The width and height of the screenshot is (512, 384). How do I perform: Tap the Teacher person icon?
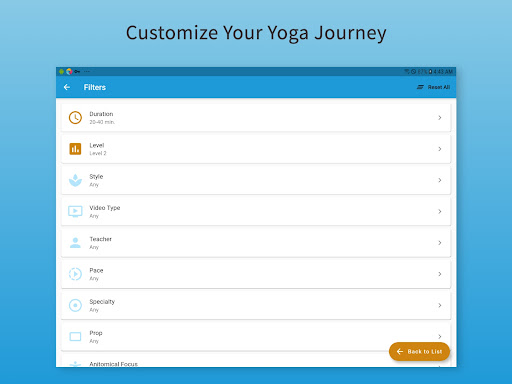[75, 243]
